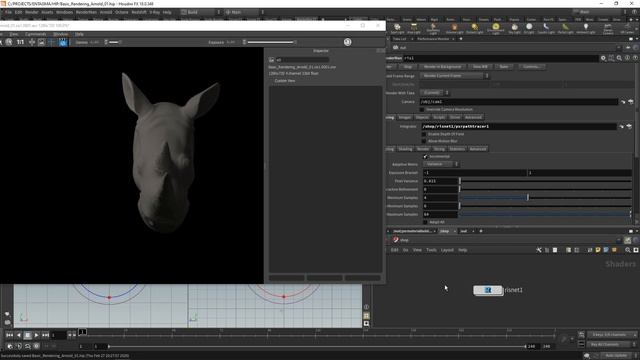Image resolution: width=640 pixels, height=360 pixels.
Task: Select the Portal Light shelf tool
Action: point(565,28)
